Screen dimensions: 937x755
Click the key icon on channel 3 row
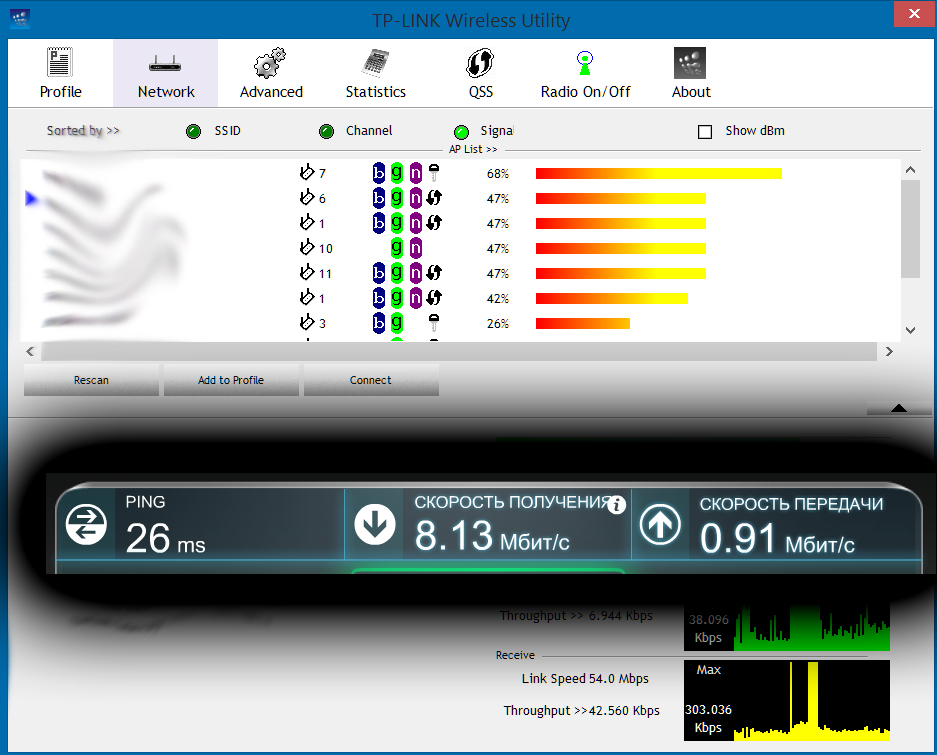tap(434, 323)
